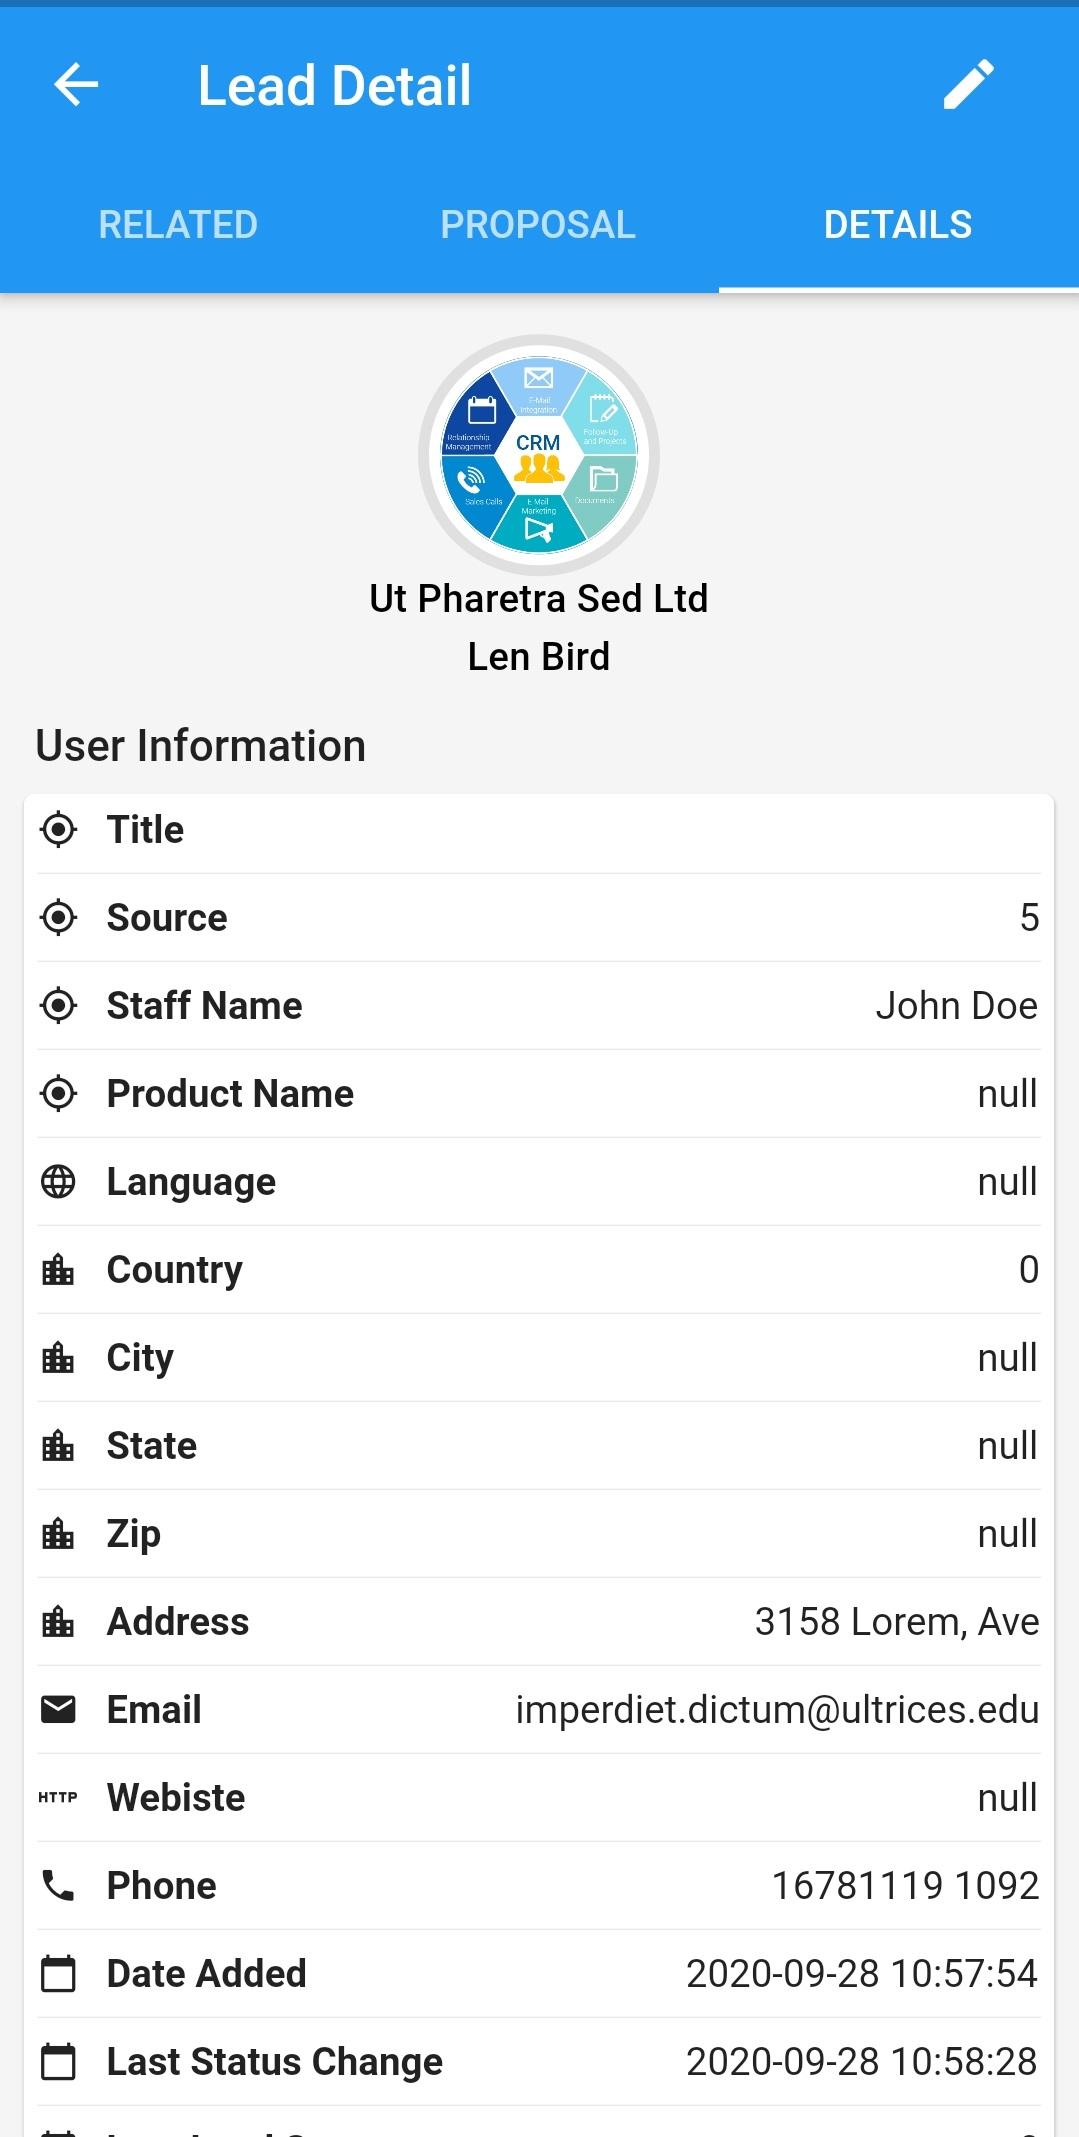This screenshot has height=2137, width=1079.
Task: Switch to the RELATED tab
Action: coord(179,224)
